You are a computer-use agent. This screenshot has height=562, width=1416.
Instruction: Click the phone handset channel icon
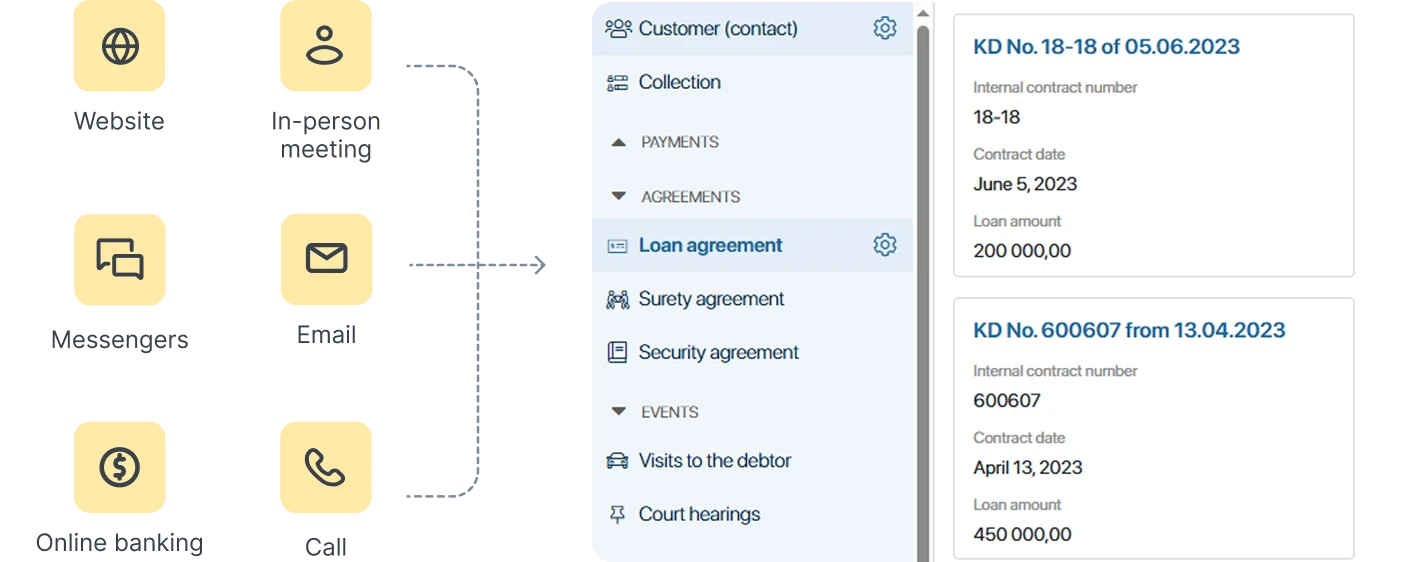click(326, 466)
